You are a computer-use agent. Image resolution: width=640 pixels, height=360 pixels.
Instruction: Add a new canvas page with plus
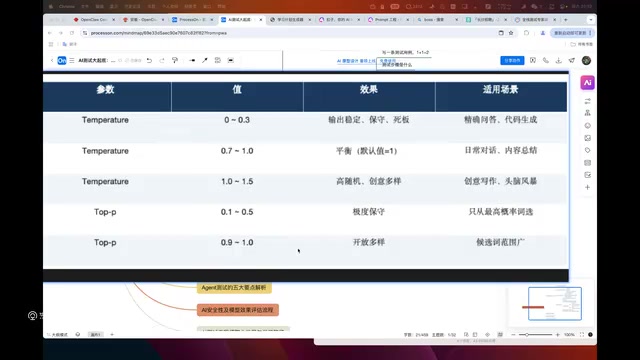[x=112, y=335]
